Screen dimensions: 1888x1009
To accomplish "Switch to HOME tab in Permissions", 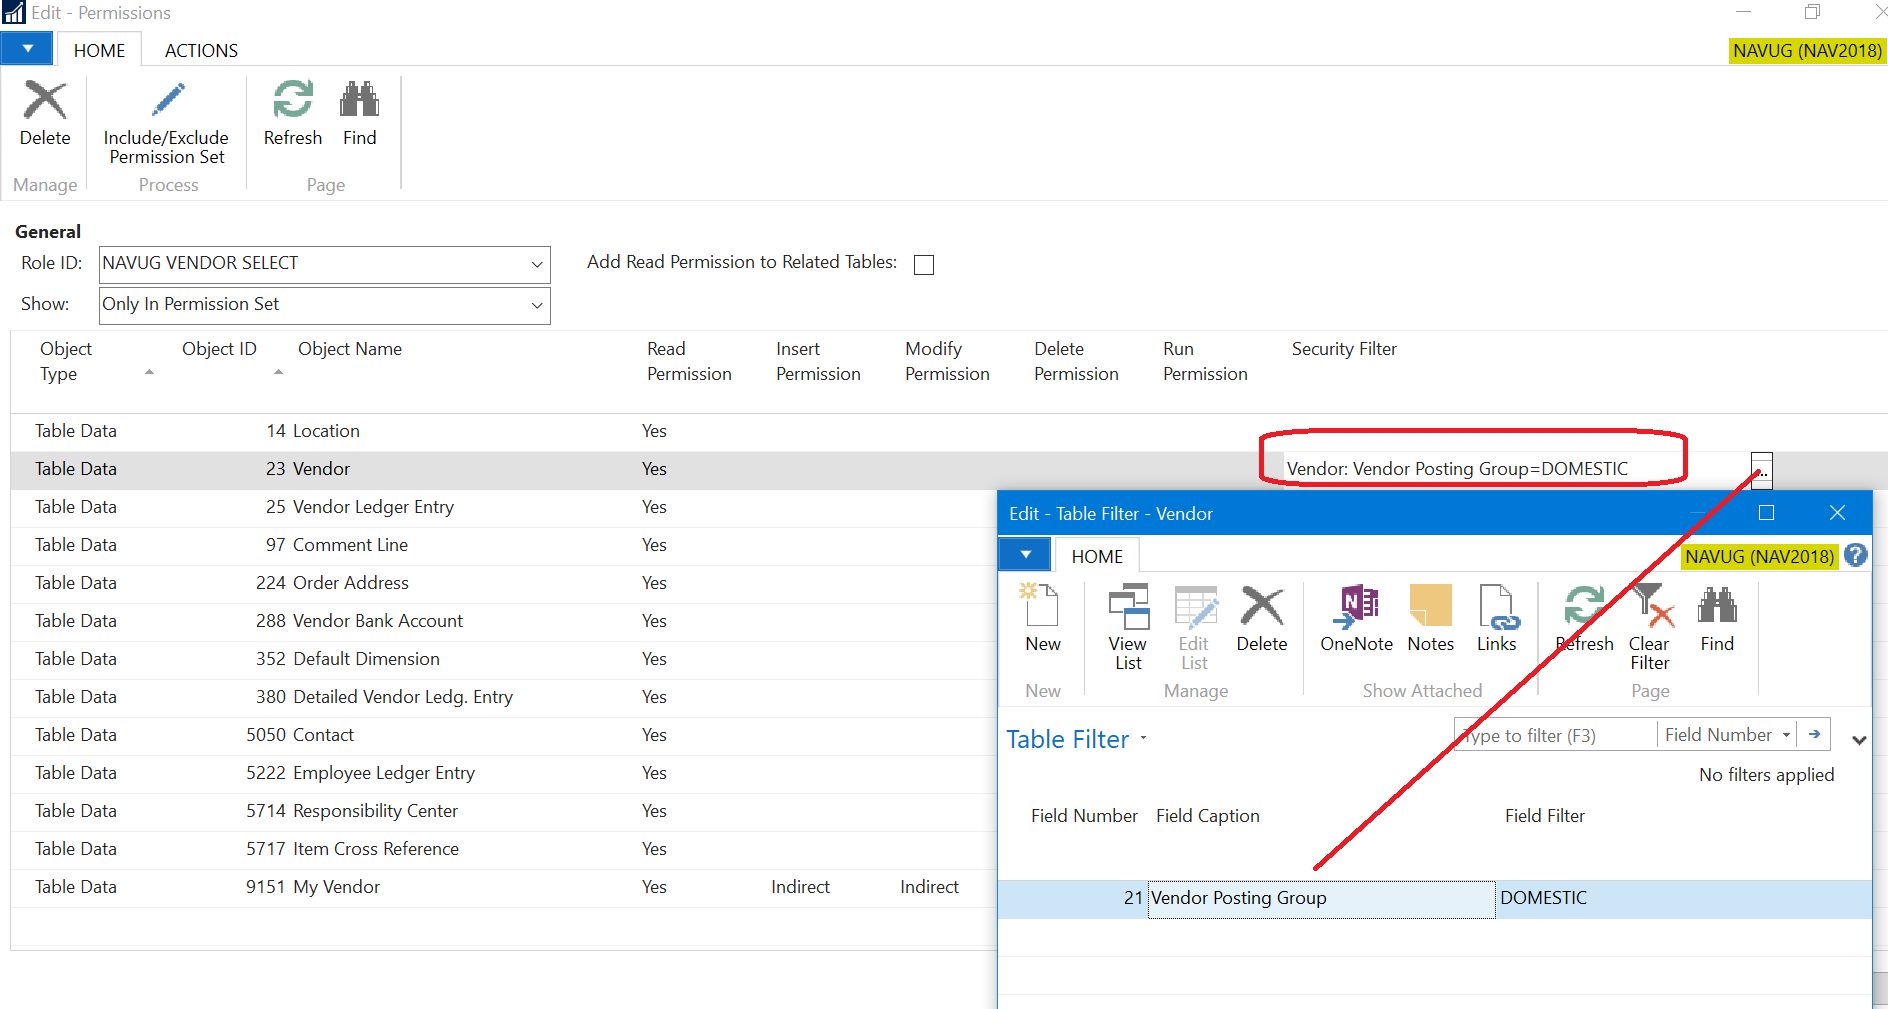I will [100, 50].
